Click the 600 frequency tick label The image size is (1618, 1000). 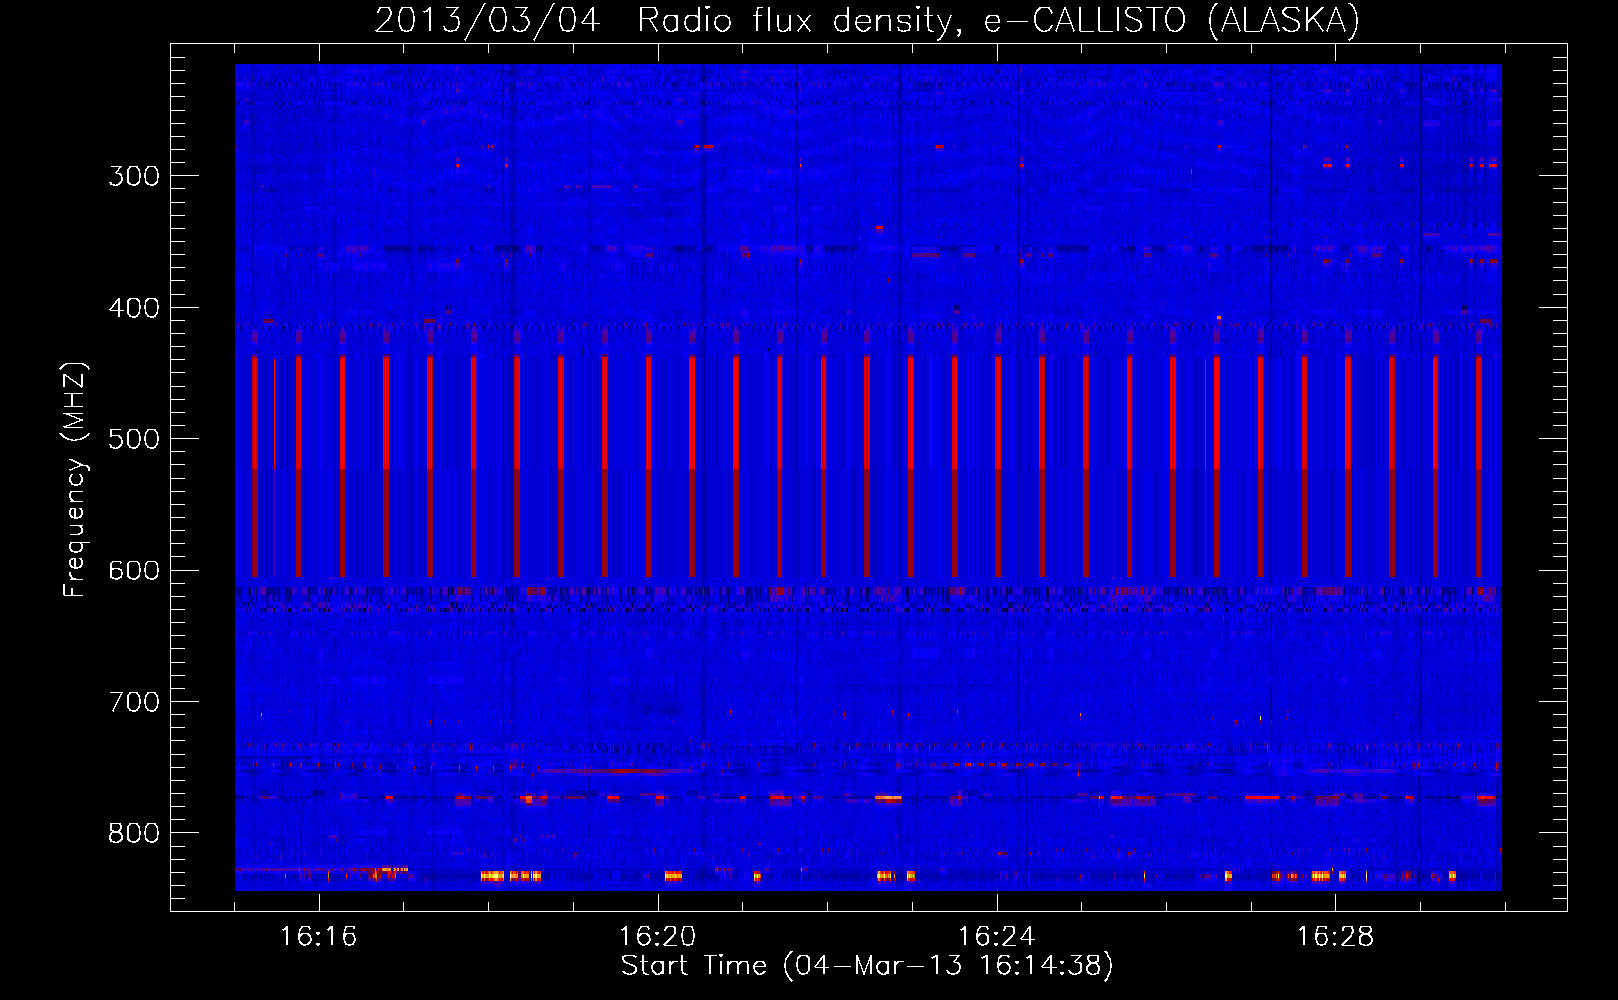tap(134, 571)
